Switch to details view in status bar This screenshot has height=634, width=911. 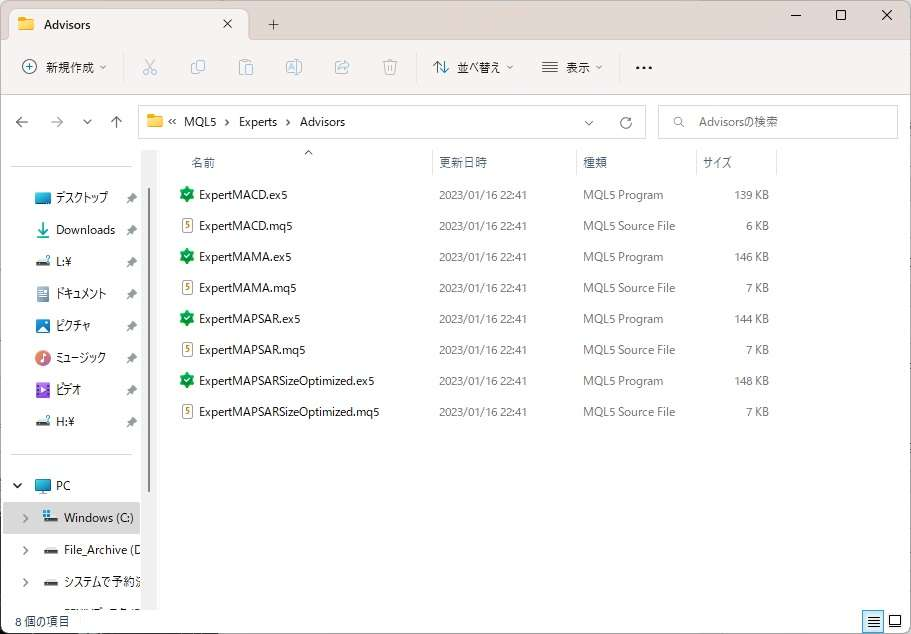pyautogui.click(x=873, y=622)
